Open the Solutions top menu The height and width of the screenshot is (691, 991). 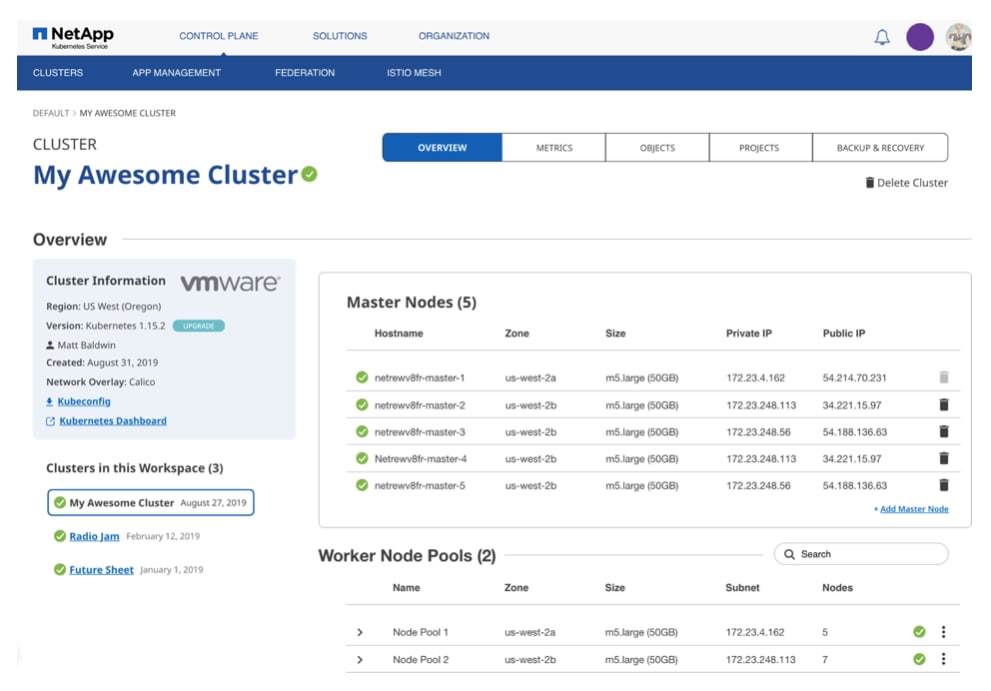340,36
